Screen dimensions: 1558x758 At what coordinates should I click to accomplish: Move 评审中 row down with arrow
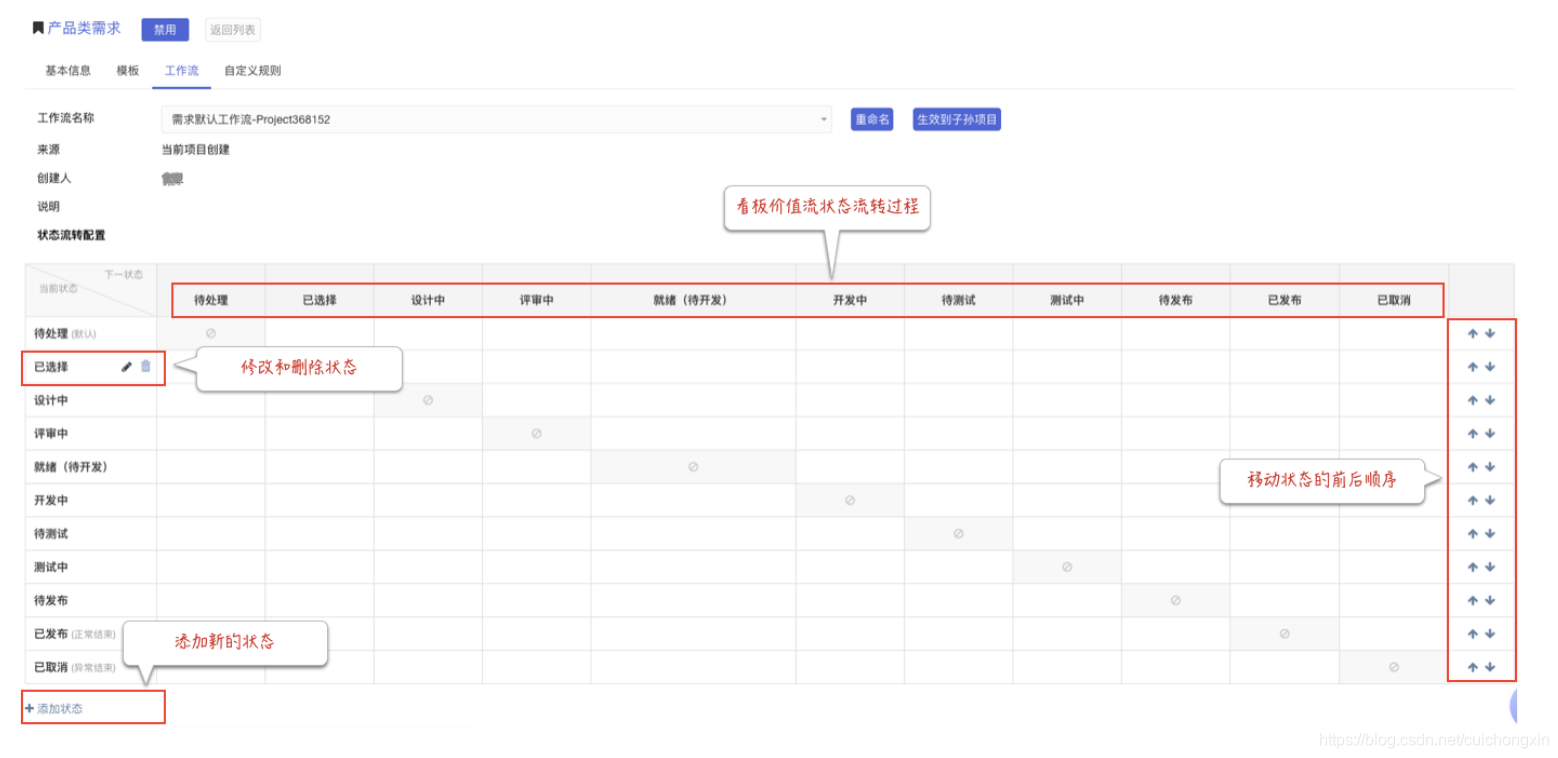point(1490,434)
